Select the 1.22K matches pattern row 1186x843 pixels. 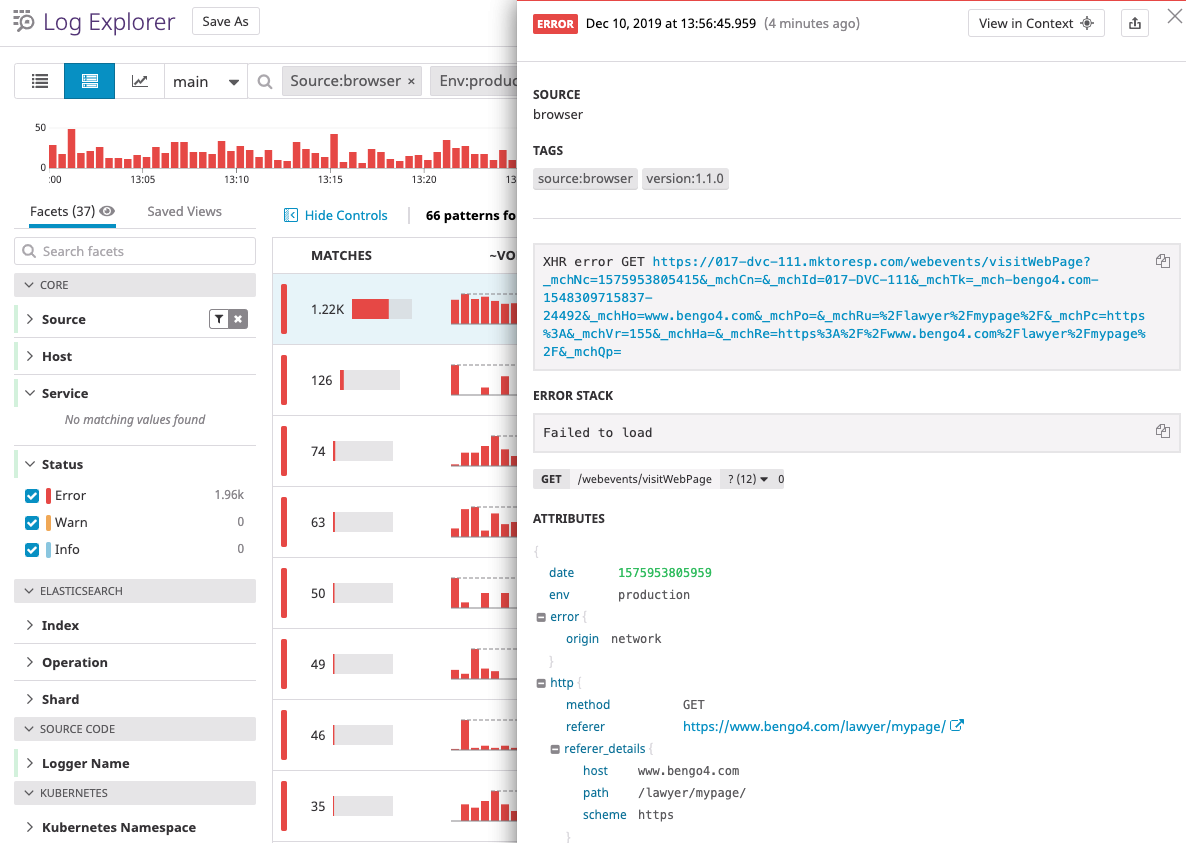[x=395, y=309]
